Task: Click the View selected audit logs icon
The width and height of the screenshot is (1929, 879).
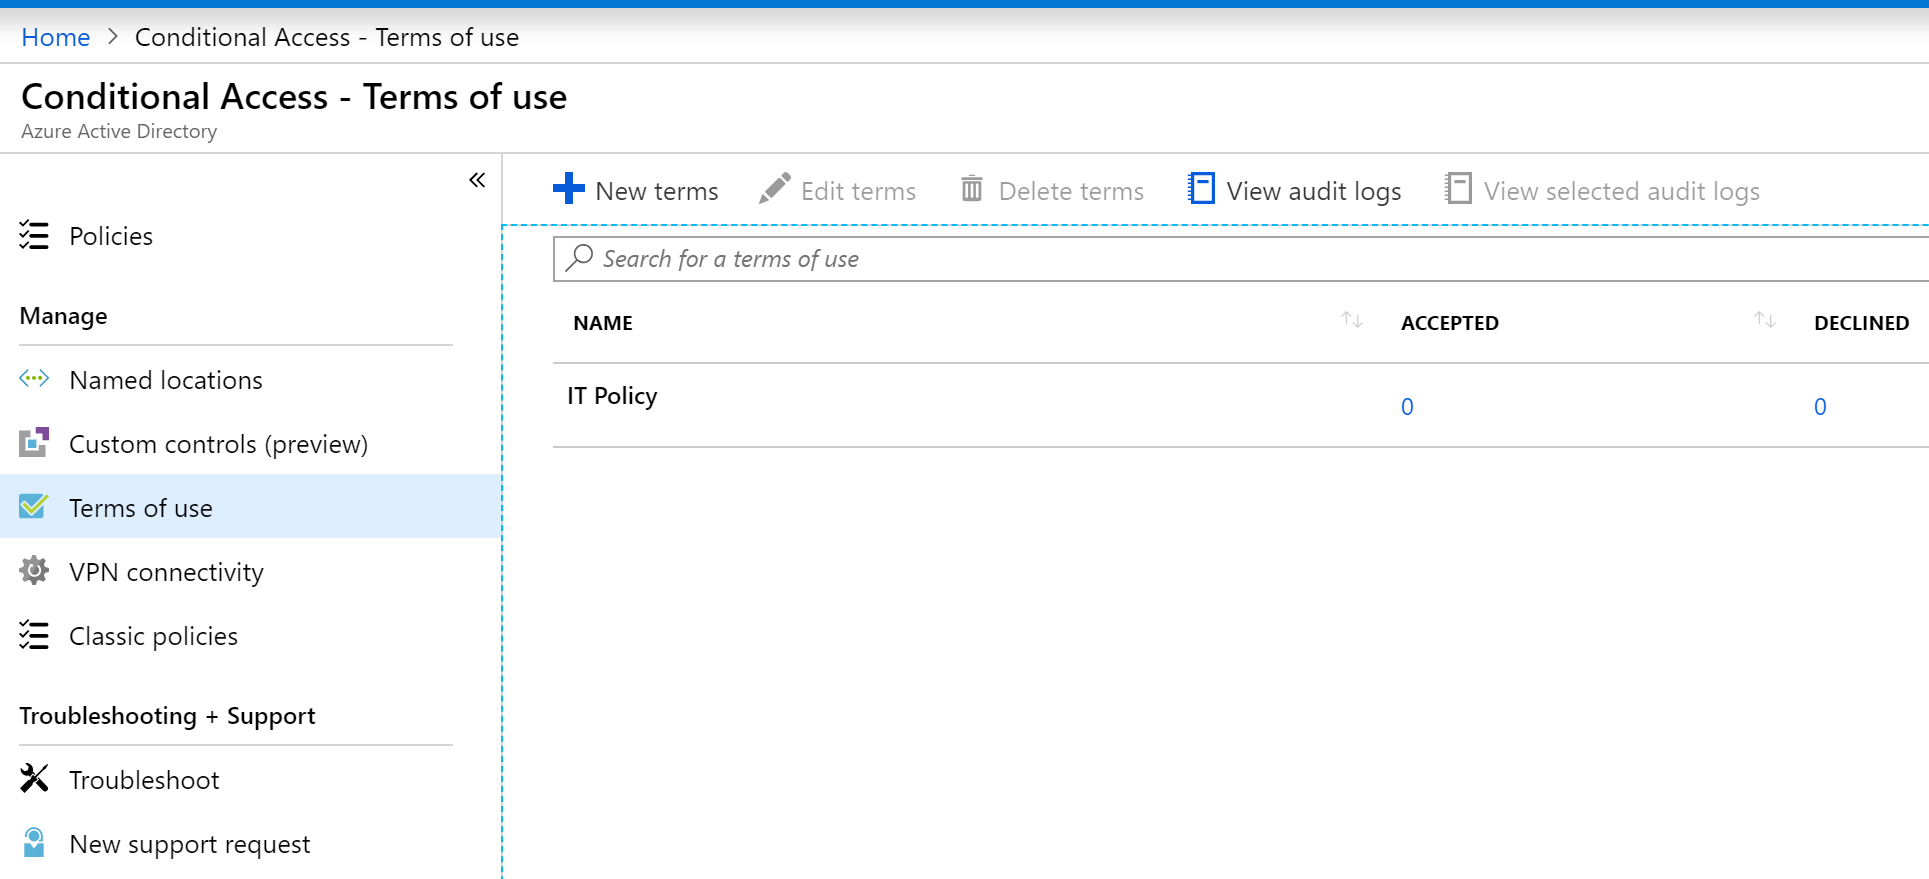Action: [1458, 188]
